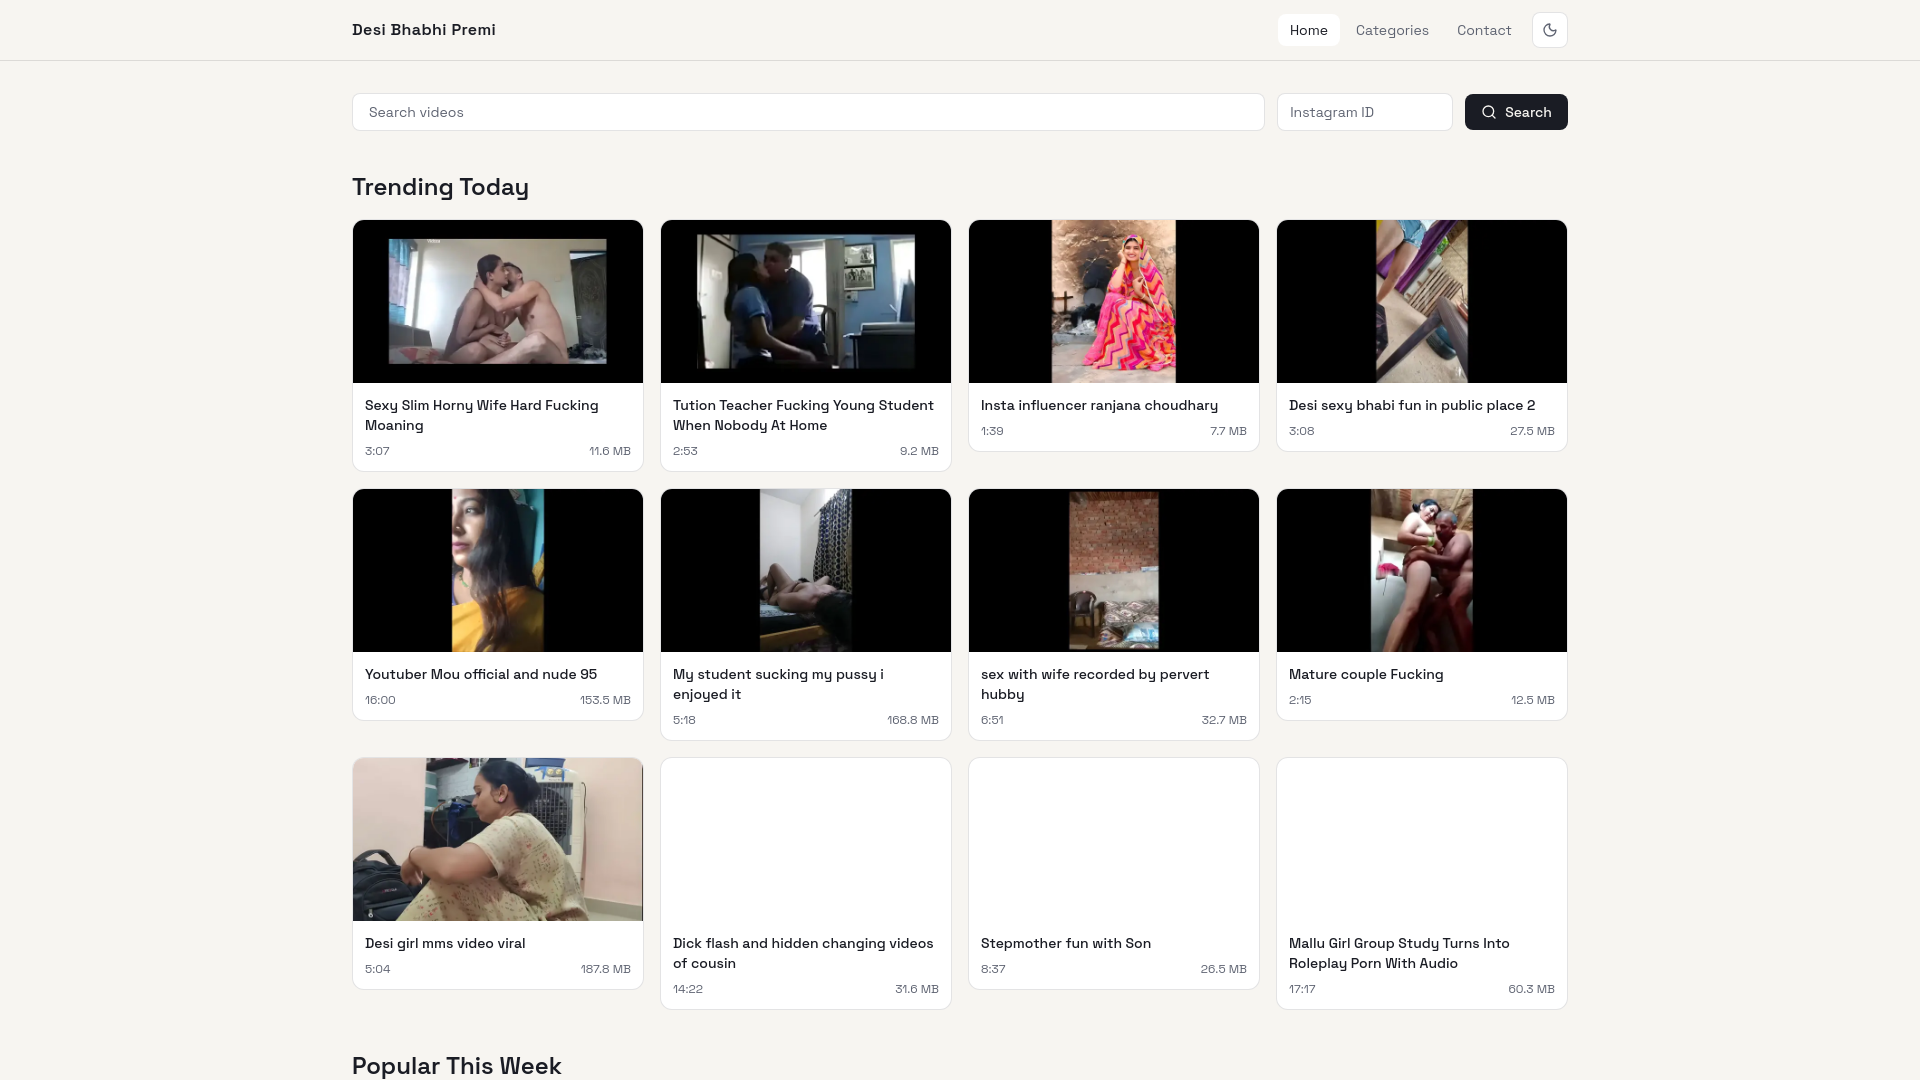This screenshot has height=1080, width=1920.
Task: Click the Popular This Week heading
Action: coord(456,1065)
